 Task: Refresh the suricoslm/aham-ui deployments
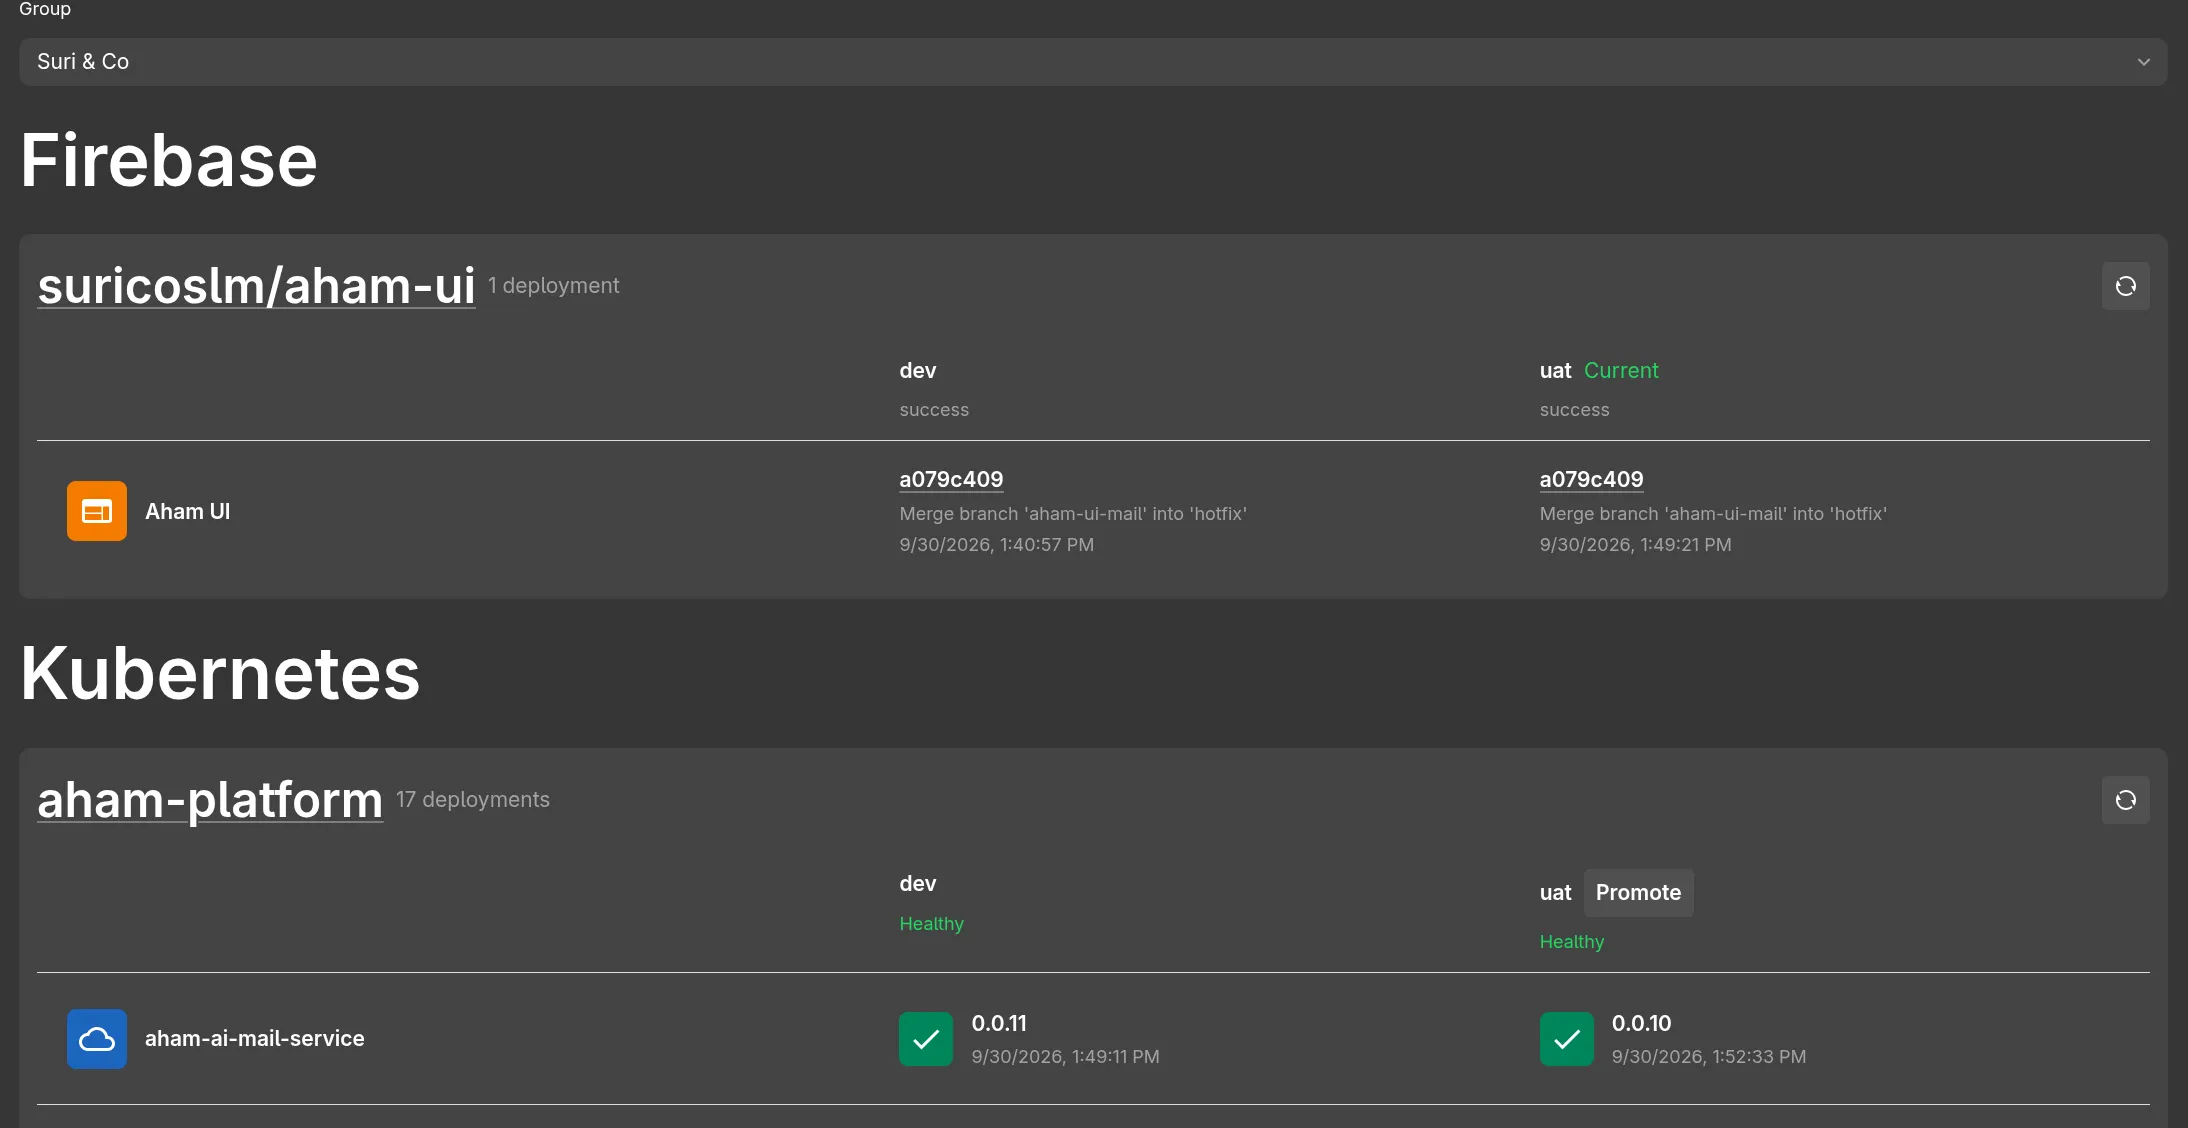pyautogui.click(x=2125, y=286)
